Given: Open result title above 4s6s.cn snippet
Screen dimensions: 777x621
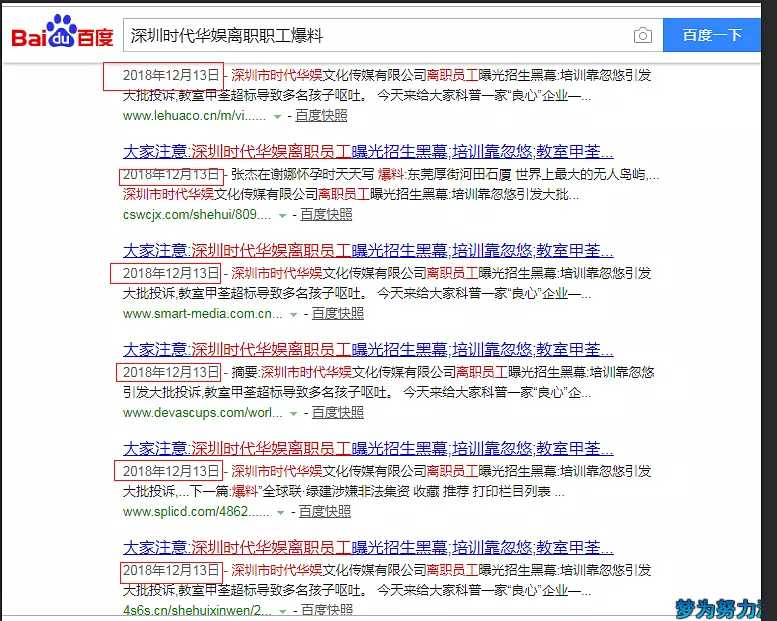Looking at the screenshot, I should pyautogui.click(x=368, y=548).
